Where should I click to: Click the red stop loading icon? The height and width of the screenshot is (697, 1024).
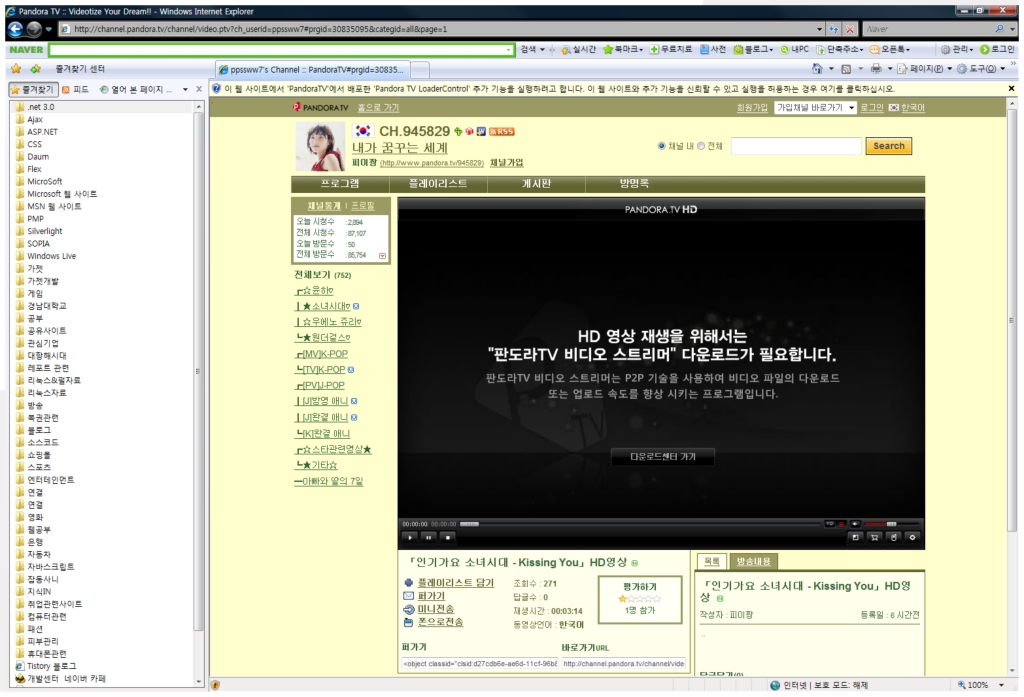pyautogui.click(x=850, y=29)
